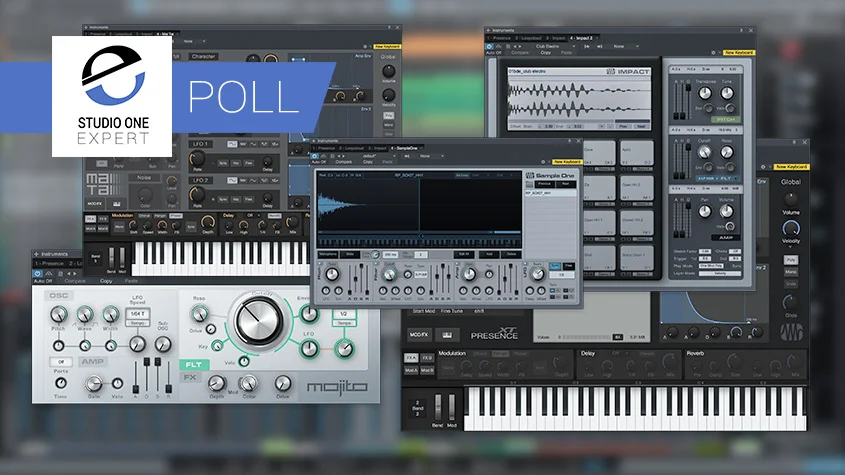Activate the Sample One window power icon
845x475 pixels.
tap(315, 156)
